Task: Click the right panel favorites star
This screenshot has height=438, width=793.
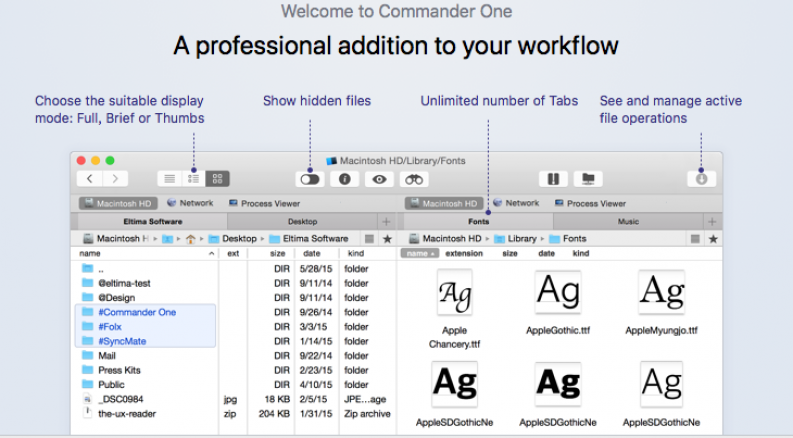Action: tap(713, 239)
